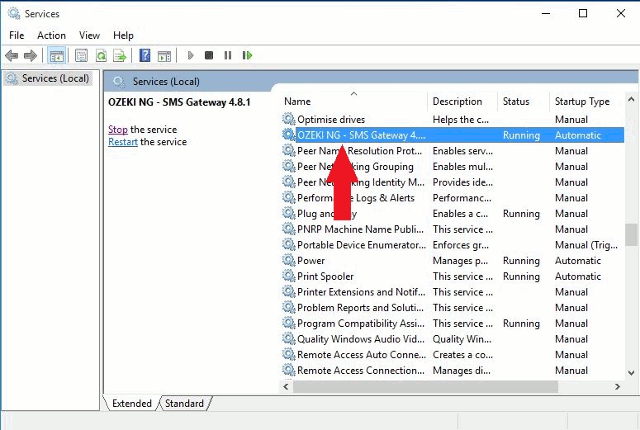Screen dimensions: 640x430
Task: Click the Performanc... description cell
Action: point(462,198)
